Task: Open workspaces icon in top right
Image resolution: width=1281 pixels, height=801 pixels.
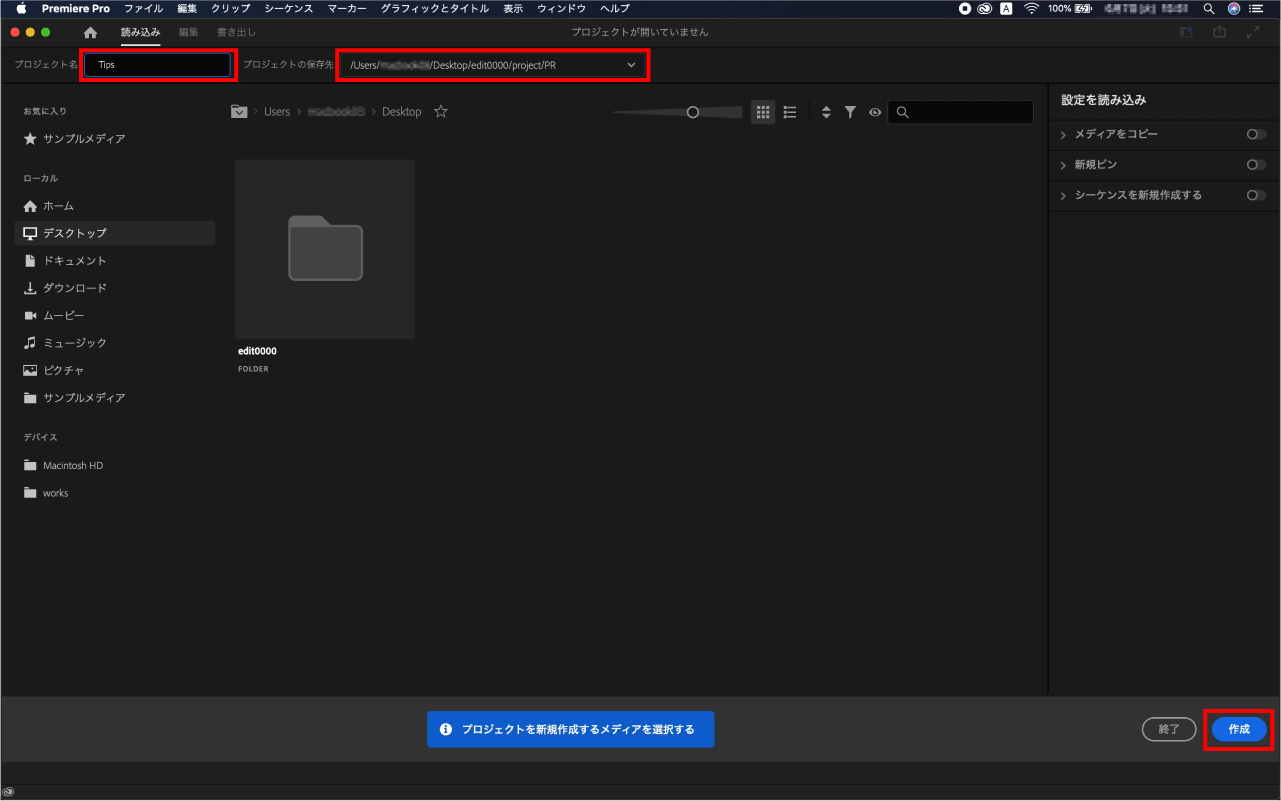Action: [1186, 32]
